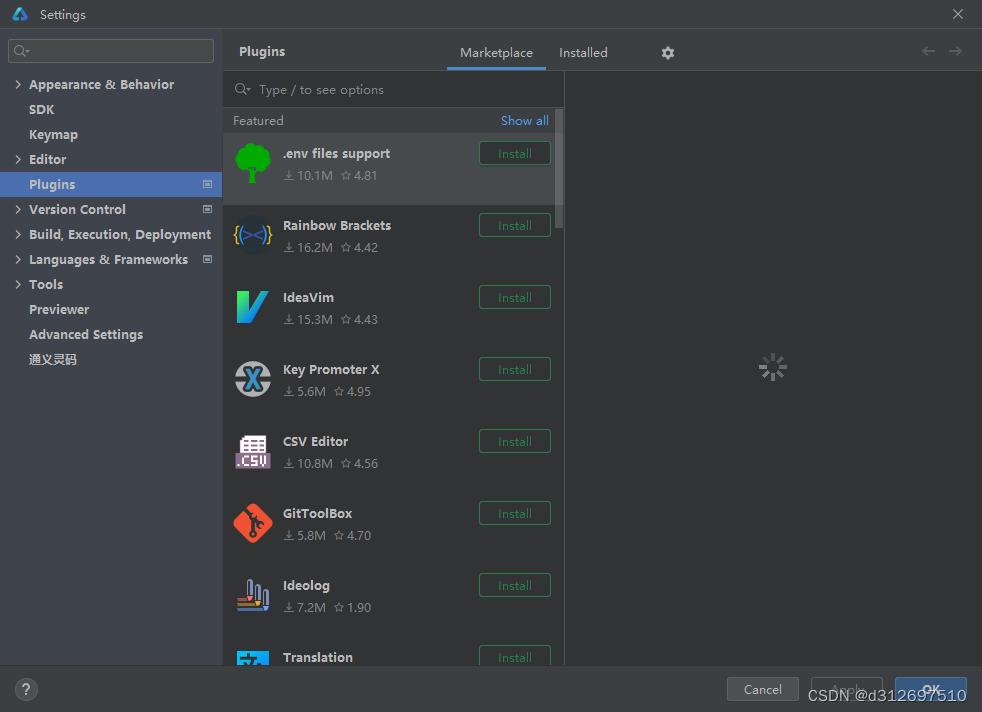Click the DevEco Studio logo in title bar

click(x=20, y=14)
